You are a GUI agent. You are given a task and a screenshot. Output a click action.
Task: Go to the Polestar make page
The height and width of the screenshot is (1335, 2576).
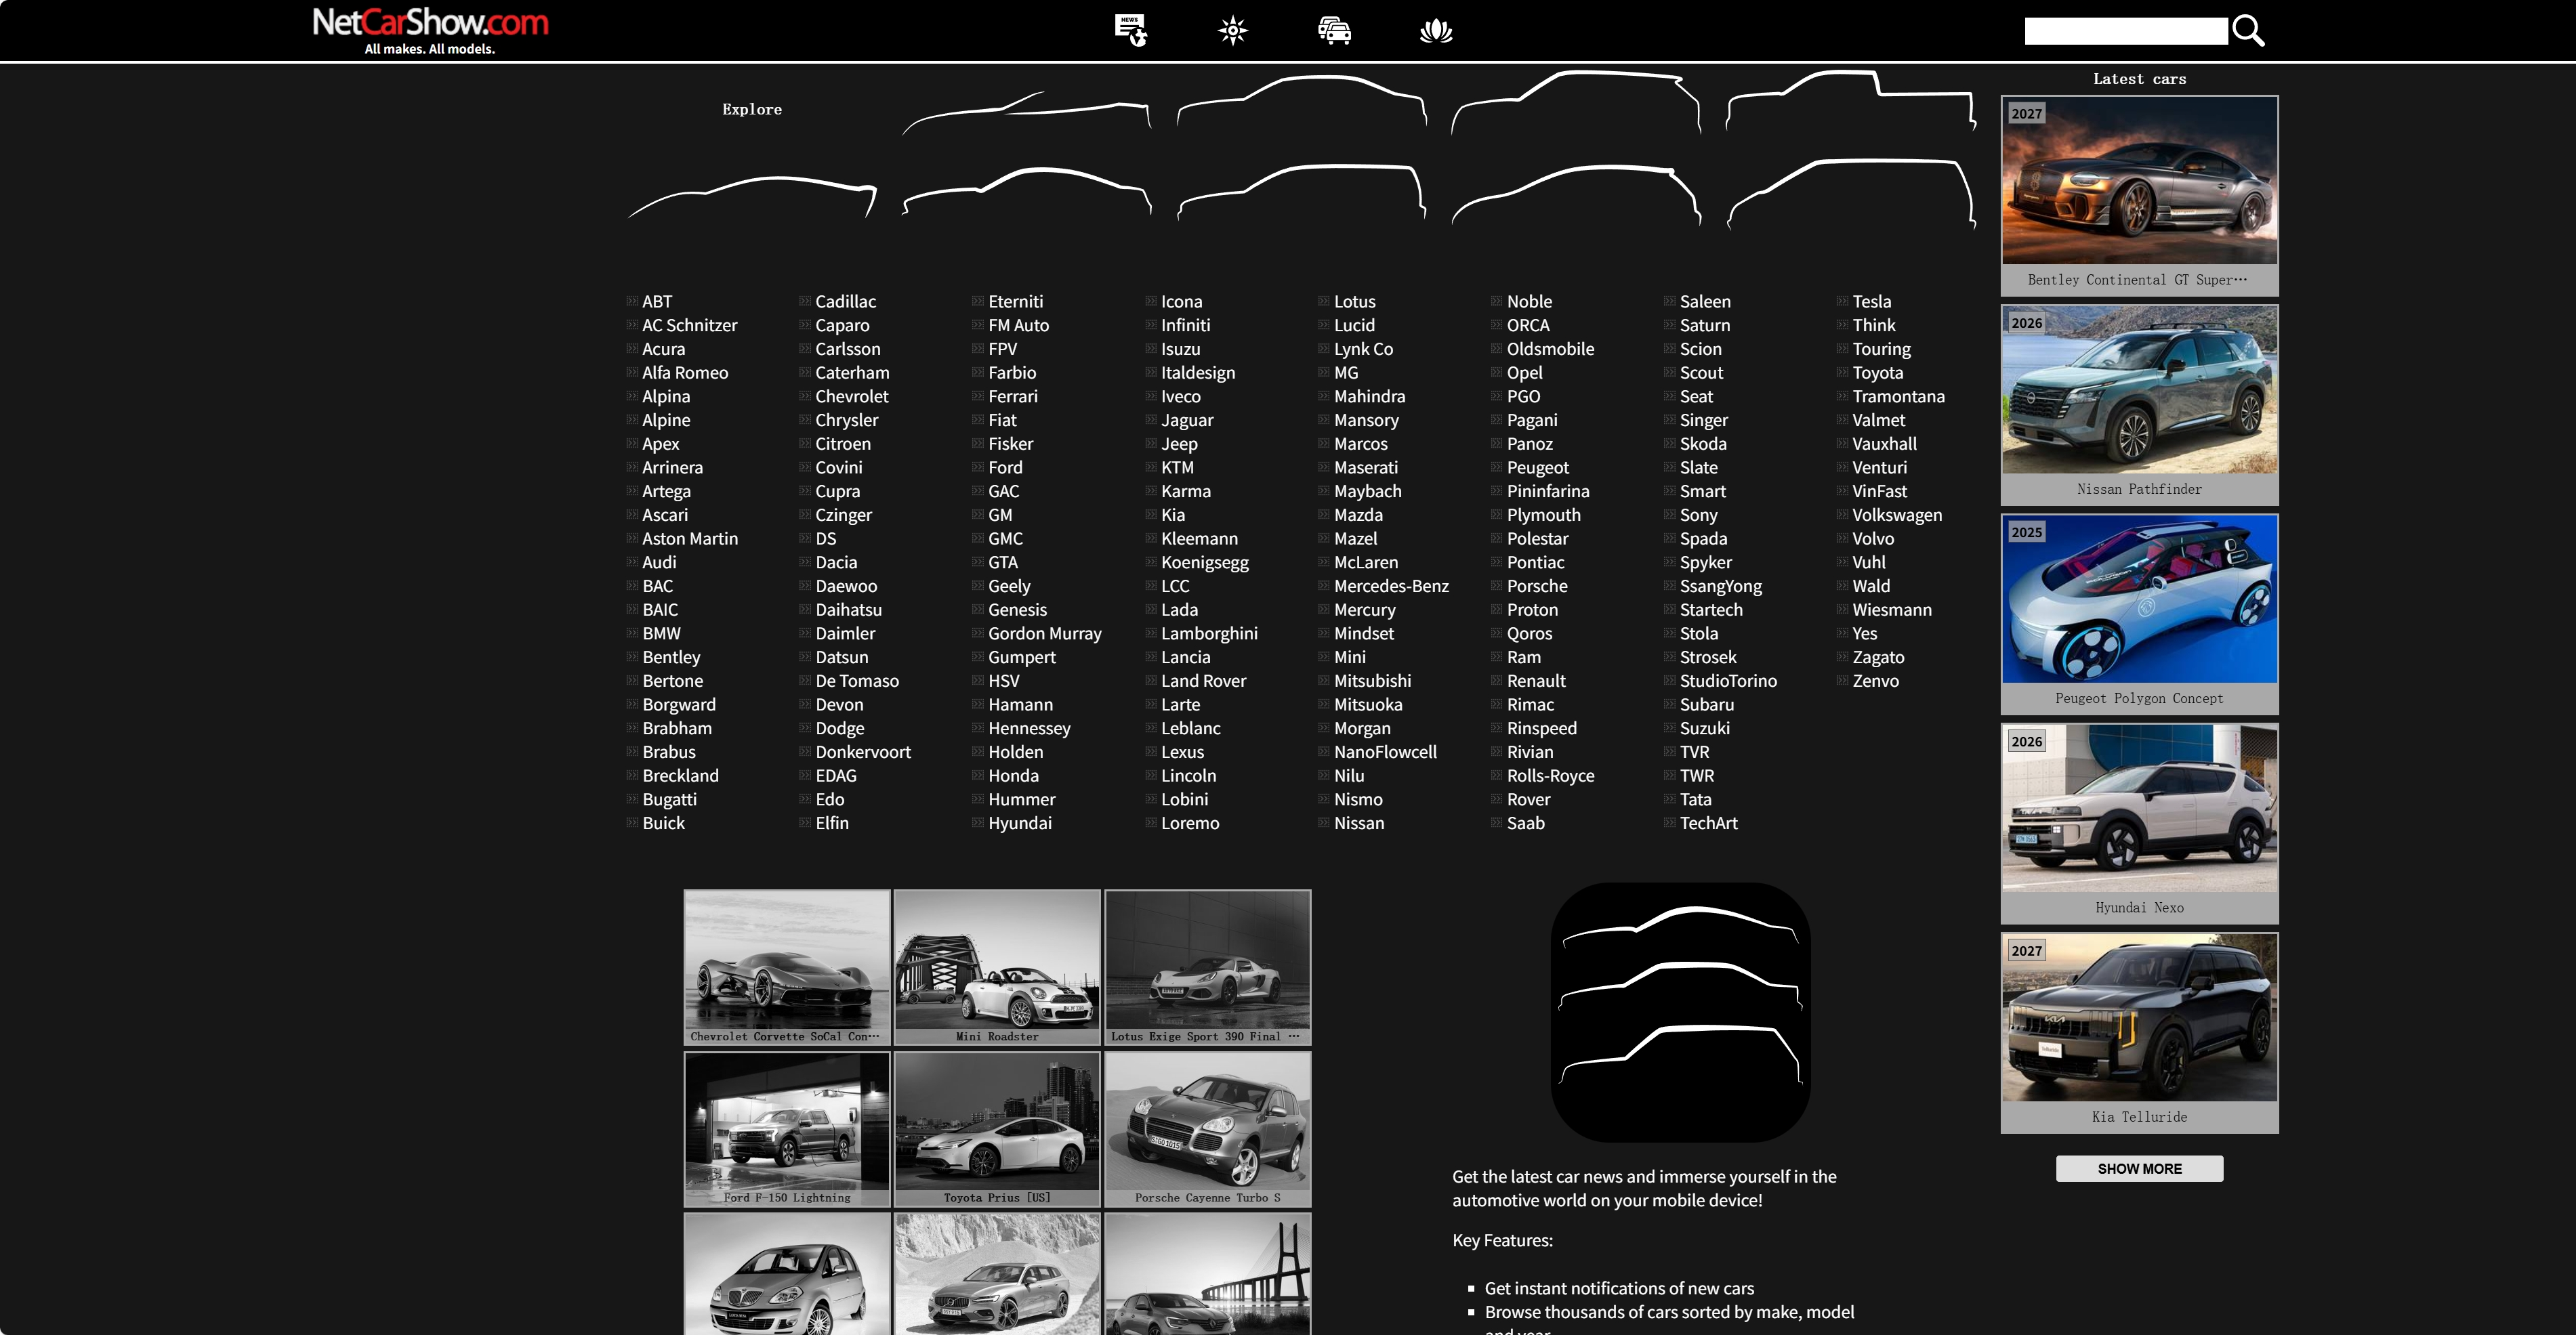(1537, 539)
